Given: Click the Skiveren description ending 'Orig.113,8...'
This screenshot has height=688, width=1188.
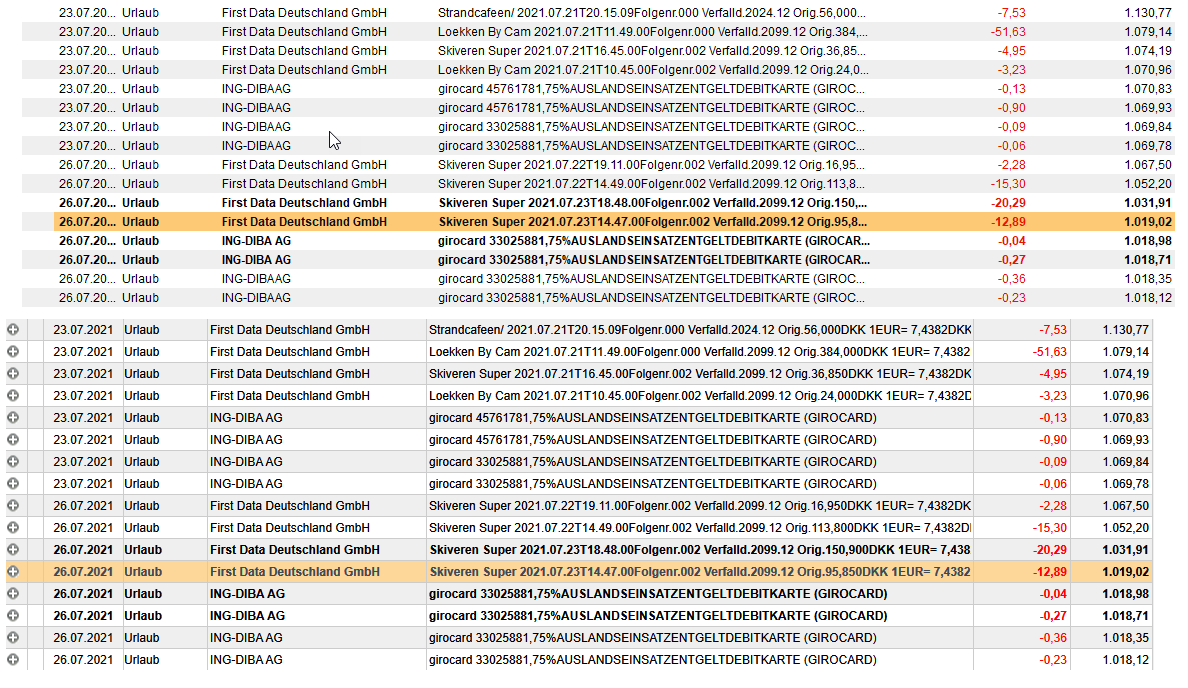Looking at the screenshot, I should (x=651, y=183).
